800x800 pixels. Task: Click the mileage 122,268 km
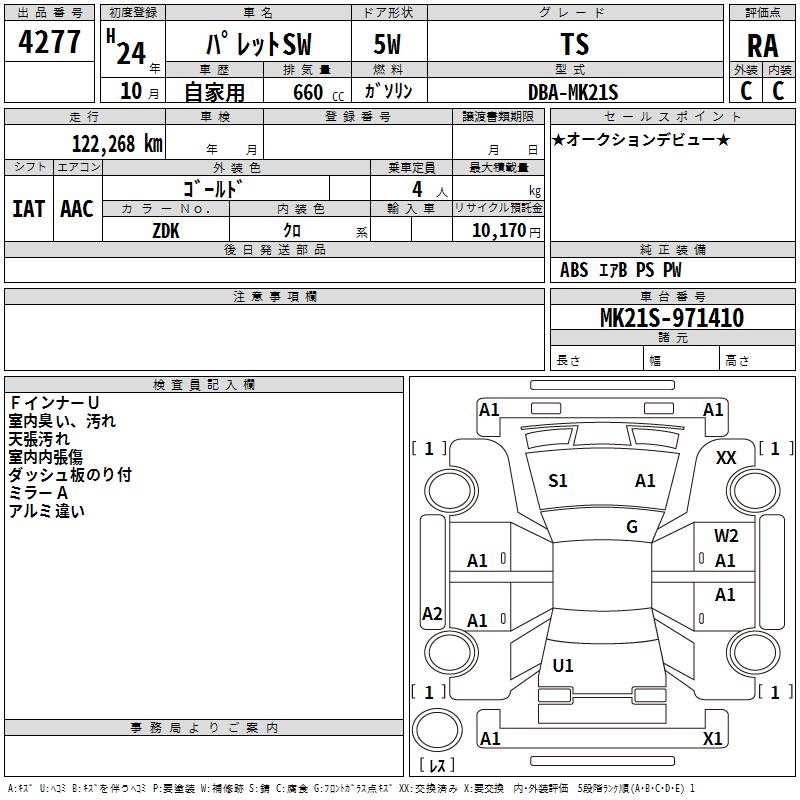(x=117, y=144)
